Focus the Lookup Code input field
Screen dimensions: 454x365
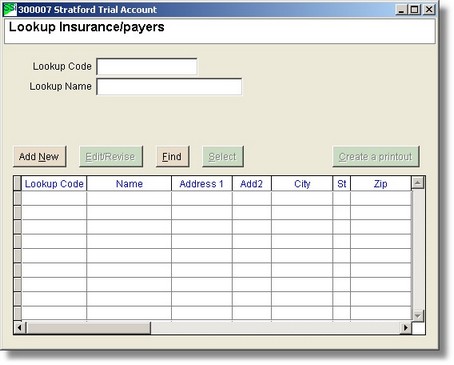point(147,67)
